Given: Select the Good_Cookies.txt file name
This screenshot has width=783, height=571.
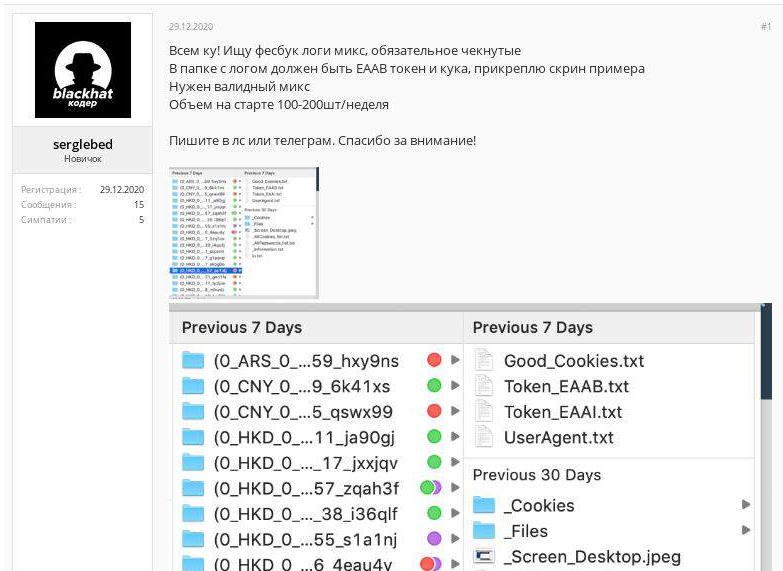Looking at the screenshot, I should [574, 361].
